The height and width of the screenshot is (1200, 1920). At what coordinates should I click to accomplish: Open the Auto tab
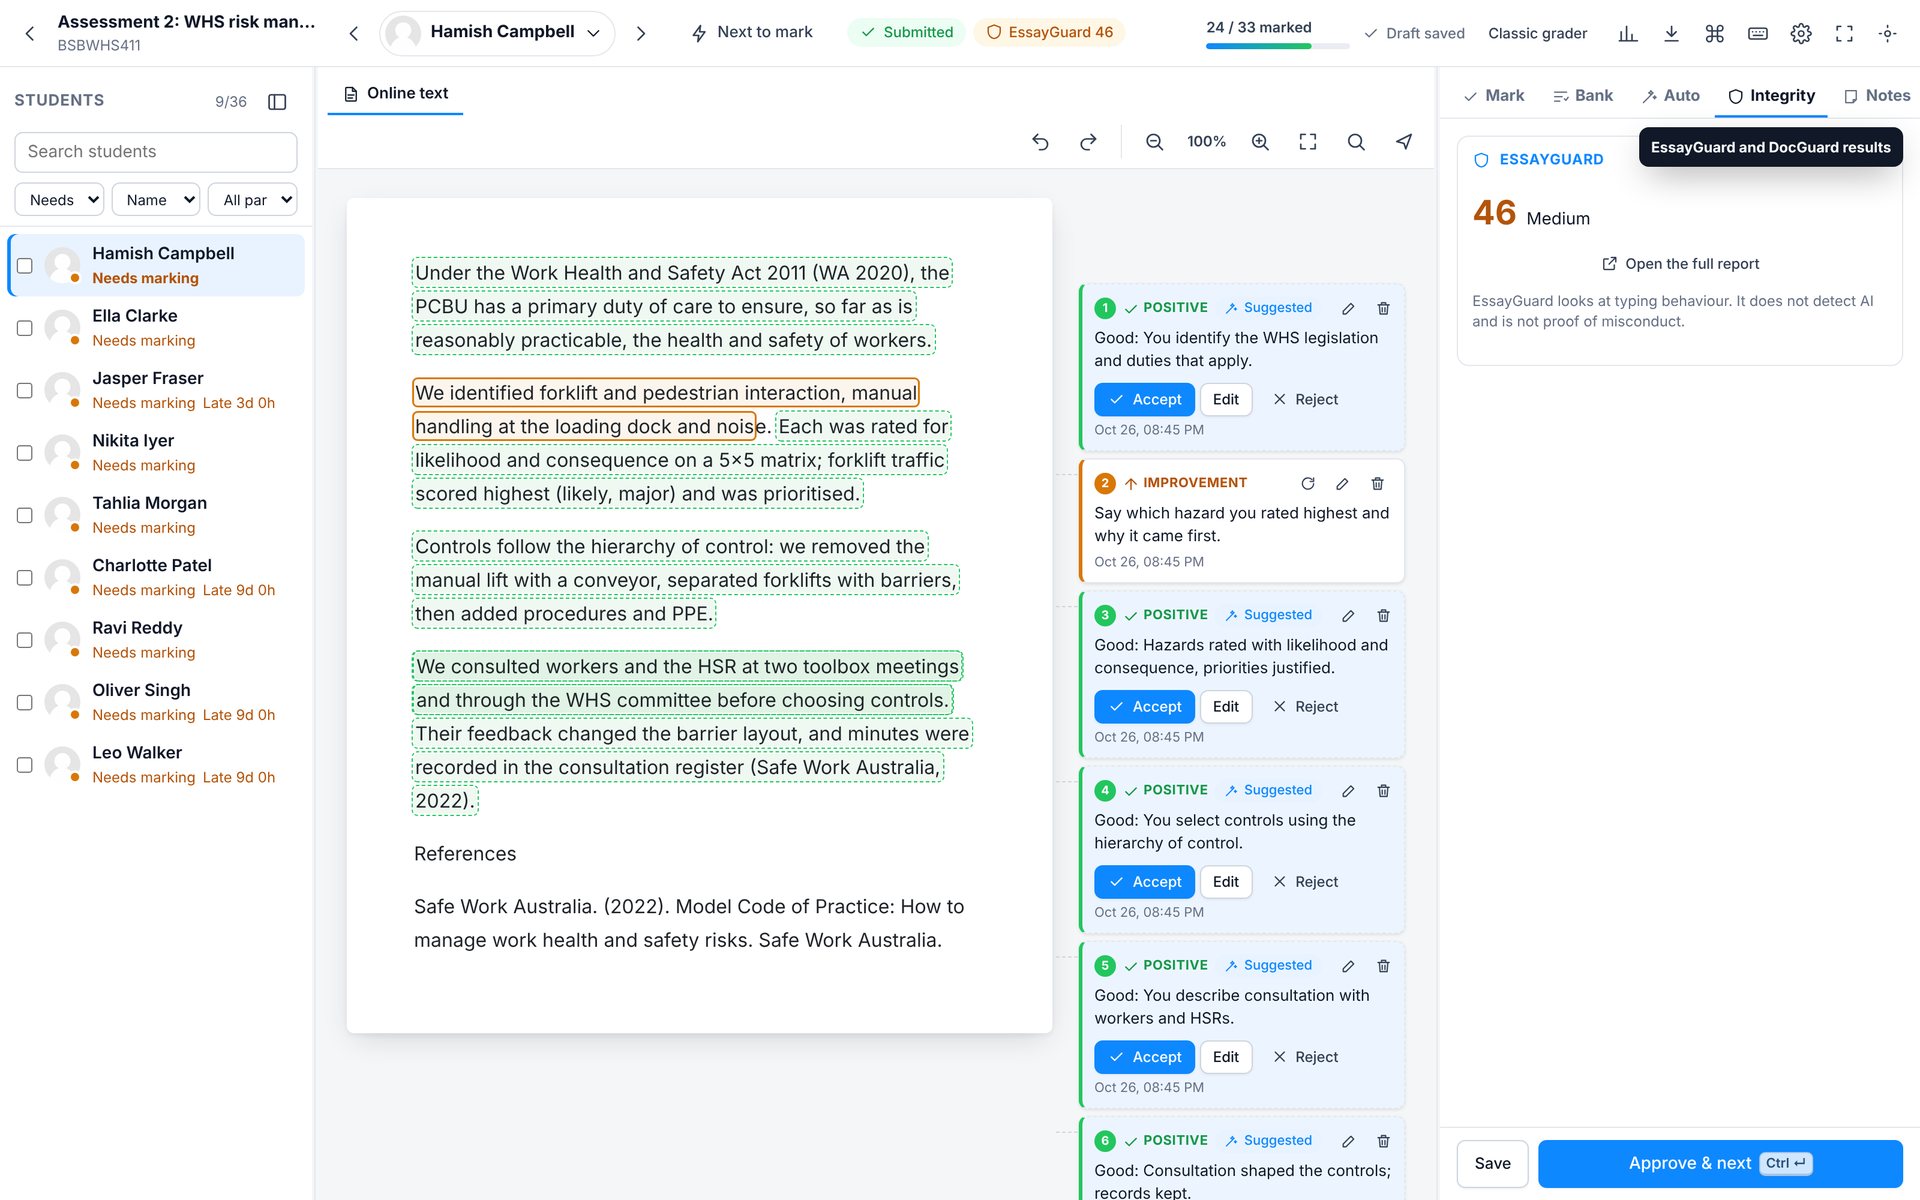pyautogui.click(x=1671, y=96)
